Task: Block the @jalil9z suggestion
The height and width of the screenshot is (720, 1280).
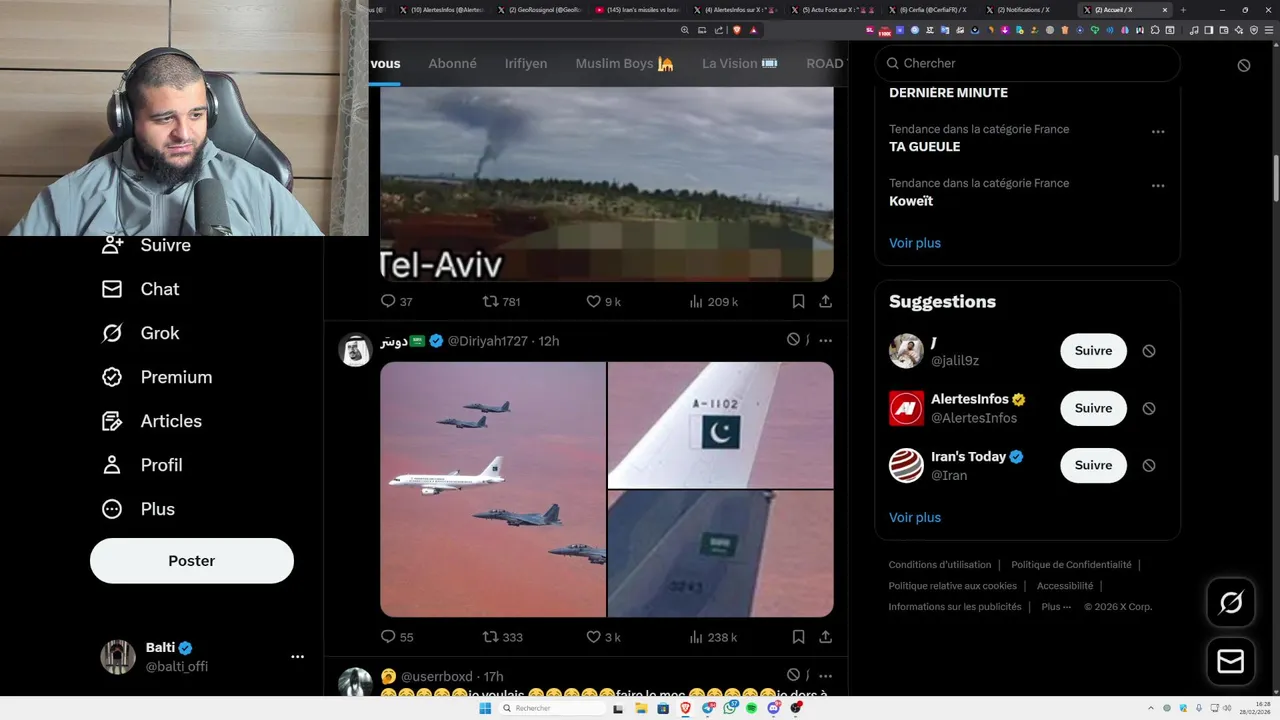Action: [1149, 351]
